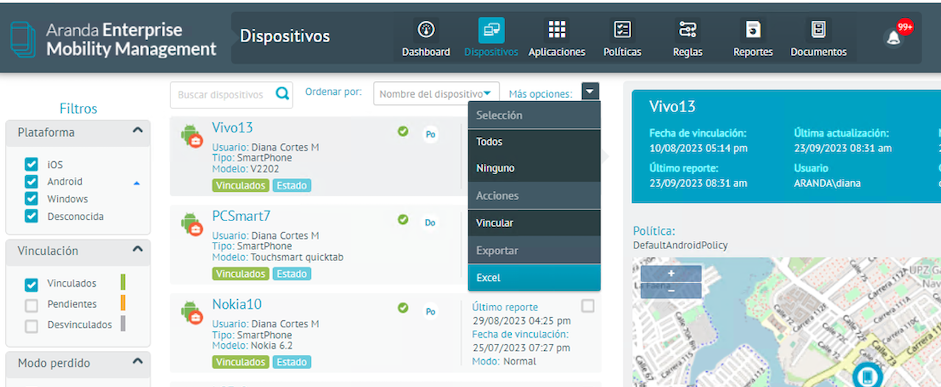This screenshot has width=941, height=387.
Task: Click the green Vinculados color bar
Action: (123, 283)
